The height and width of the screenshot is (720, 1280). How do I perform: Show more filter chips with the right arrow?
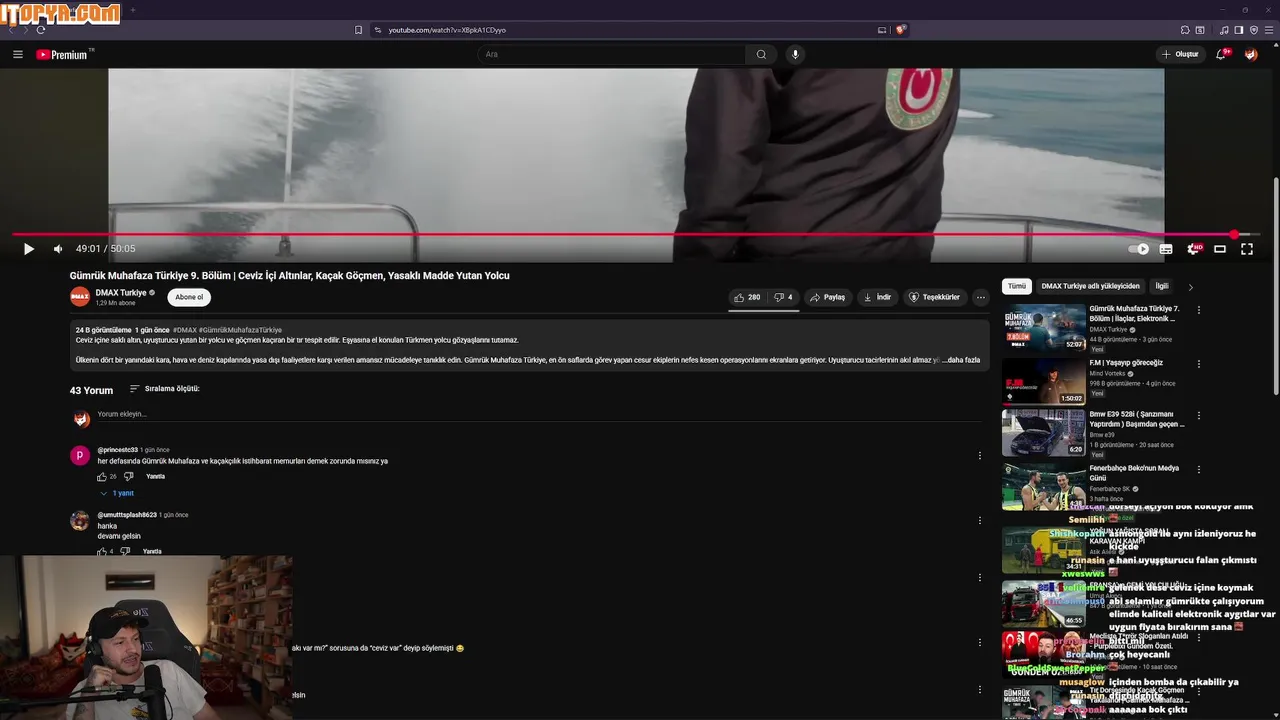pyautogui.click(x=1190, y=287)
